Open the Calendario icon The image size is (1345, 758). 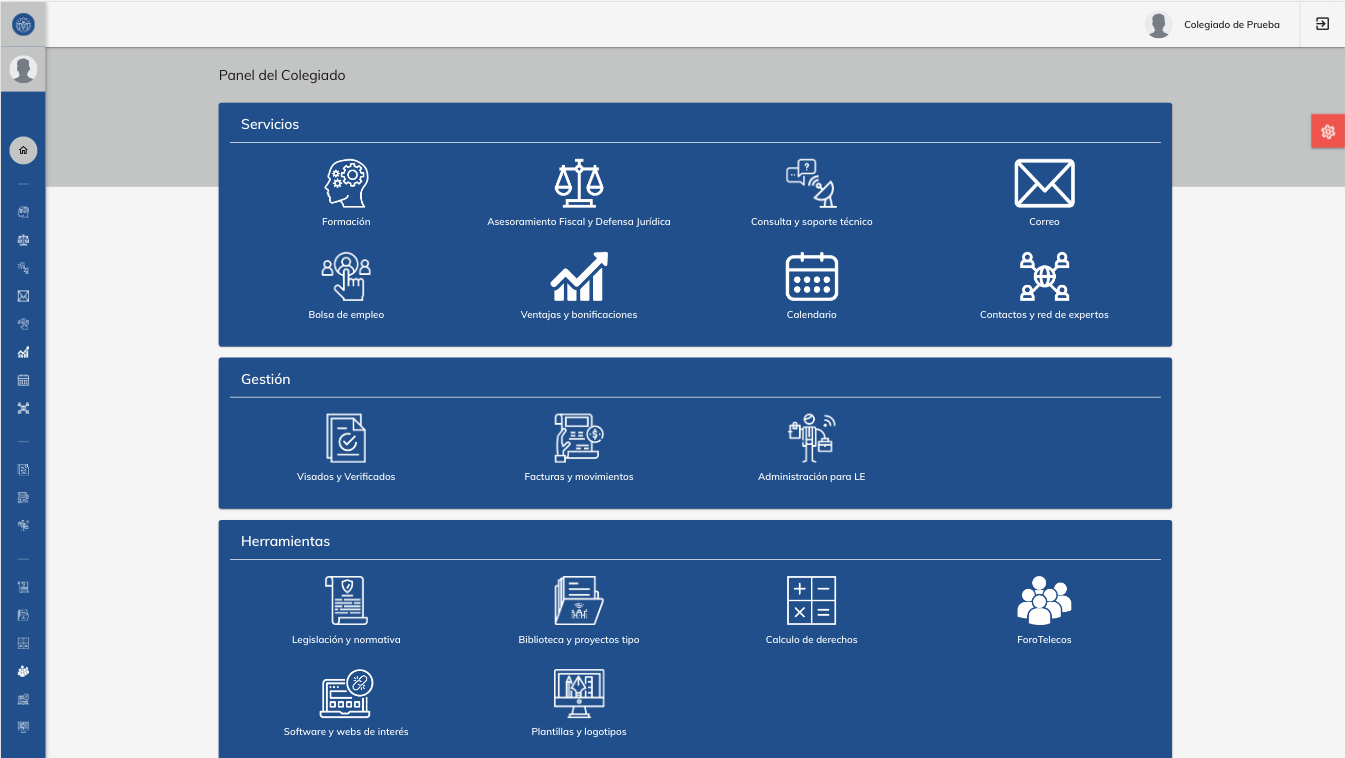811,277
